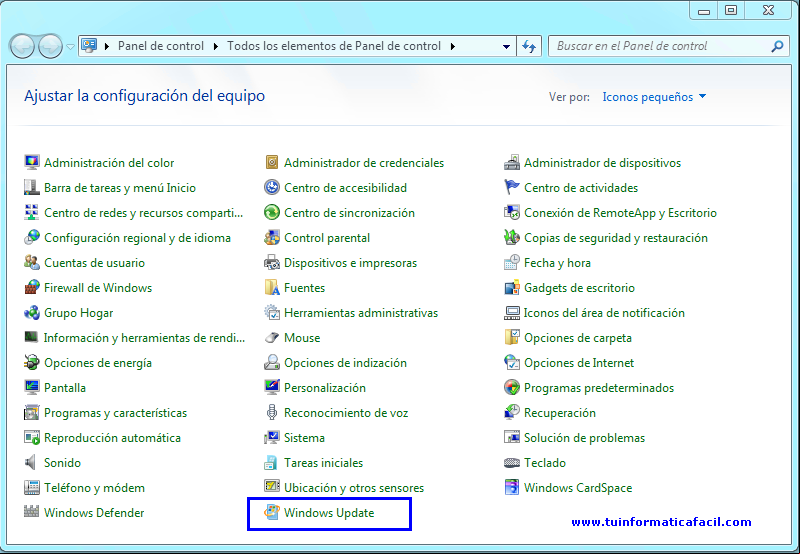Open the Iconos pequeños view dropdown
The height and width of the screenshot is (554, 800).
click(x=654, y=96)
